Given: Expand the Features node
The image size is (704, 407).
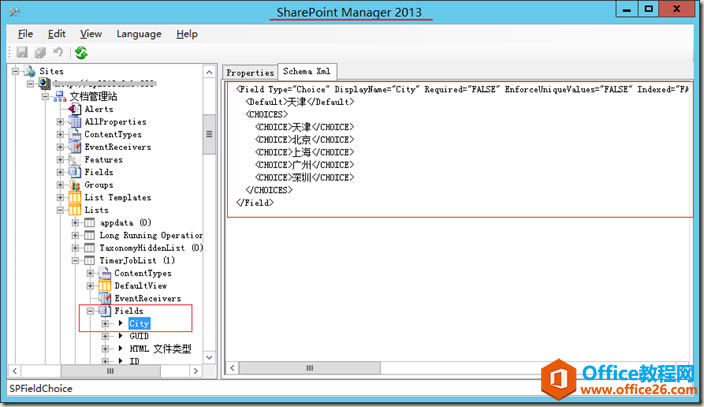Looking at the screenshot, I should click(x=60, y=159).
